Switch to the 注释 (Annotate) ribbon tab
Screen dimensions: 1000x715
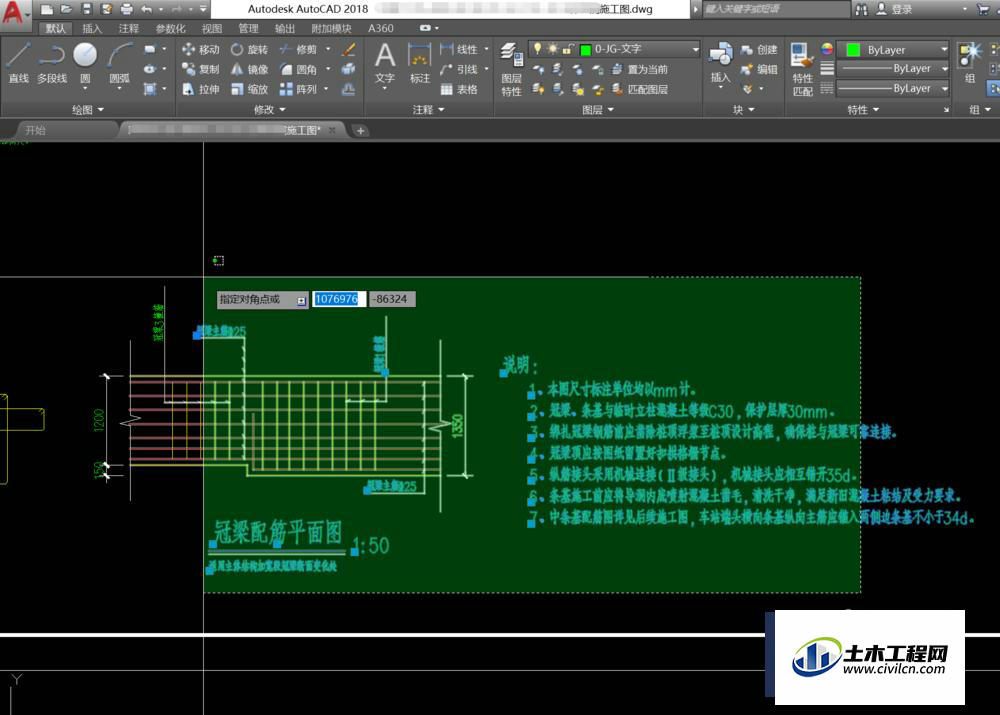[x=128, y=28]
